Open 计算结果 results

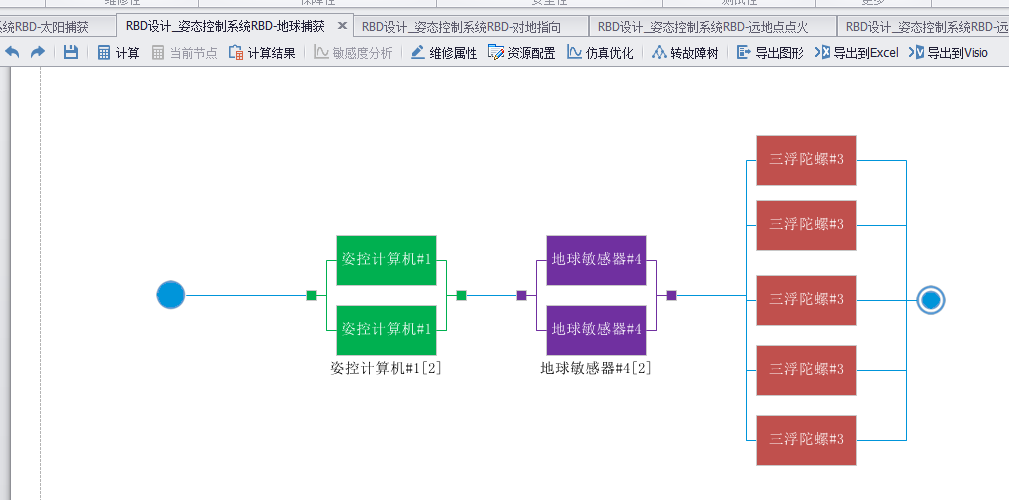261,53
